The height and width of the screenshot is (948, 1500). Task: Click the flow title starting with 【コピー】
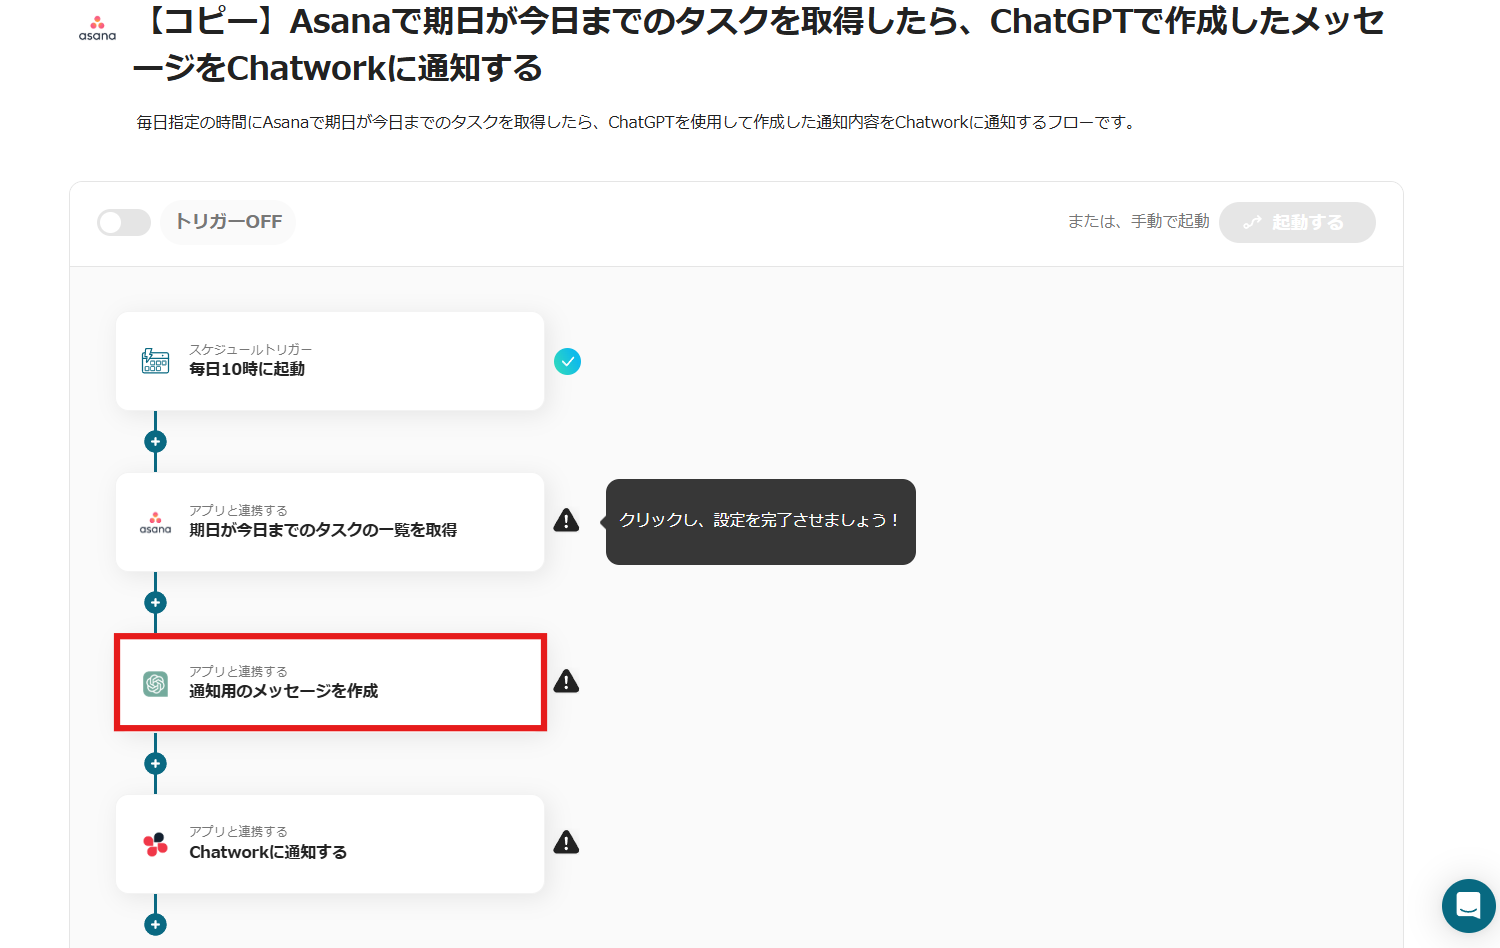click(x=759, y=44)
